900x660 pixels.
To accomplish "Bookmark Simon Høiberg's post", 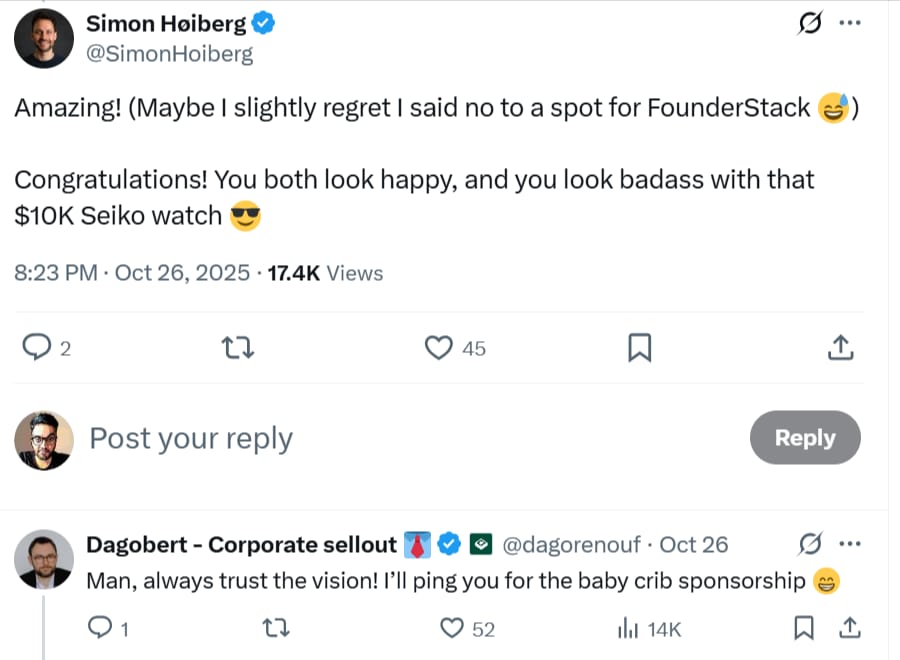I will [x=639, y=347].
